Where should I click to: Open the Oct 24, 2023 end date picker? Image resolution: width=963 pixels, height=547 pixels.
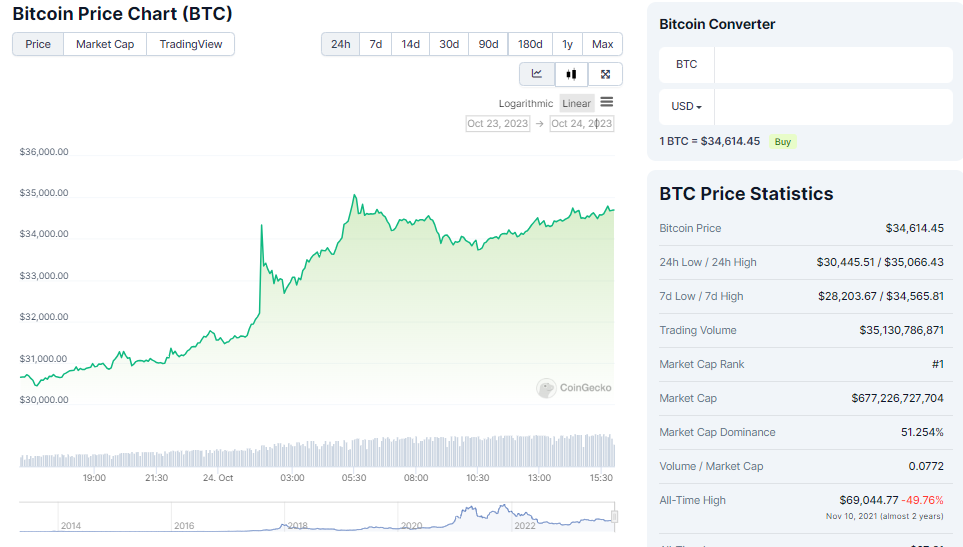coord(581,124)
